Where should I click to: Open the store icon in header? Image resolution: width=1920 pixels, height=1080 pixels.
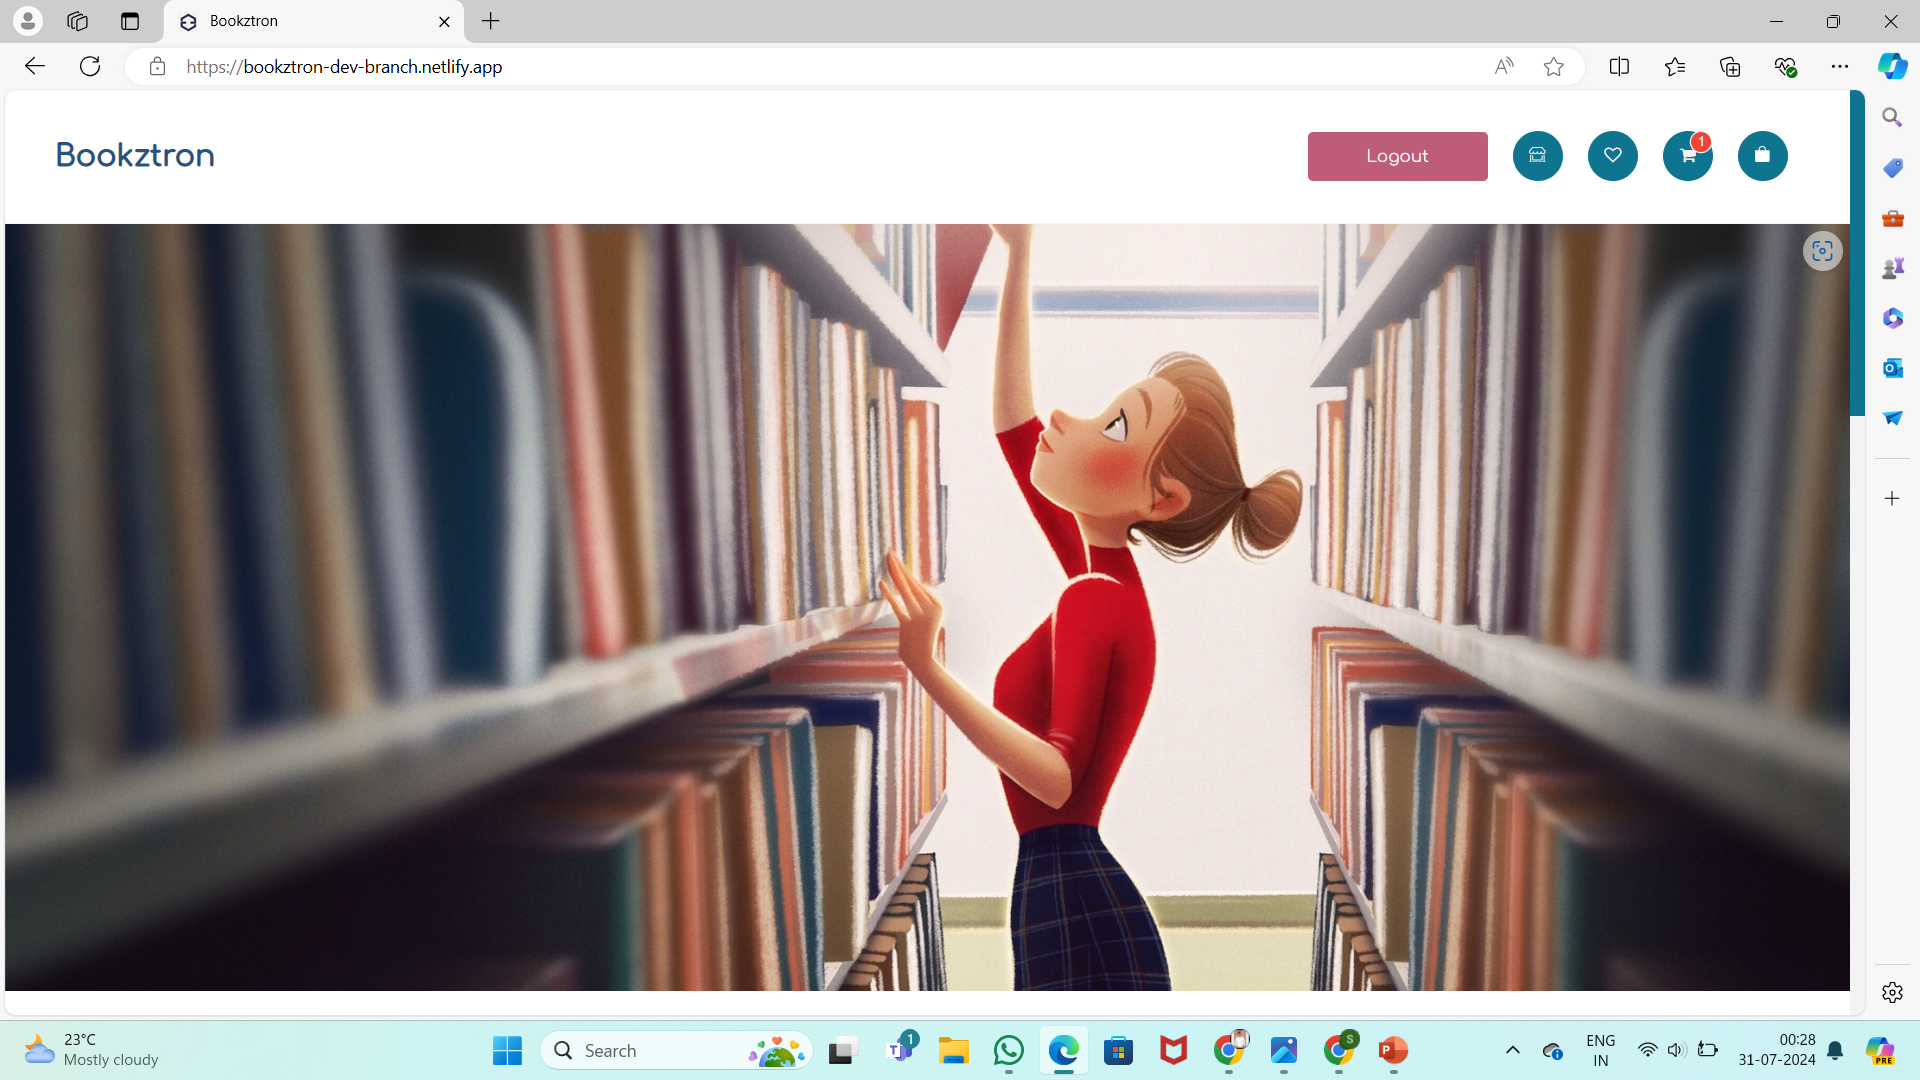pos(1537,156)
